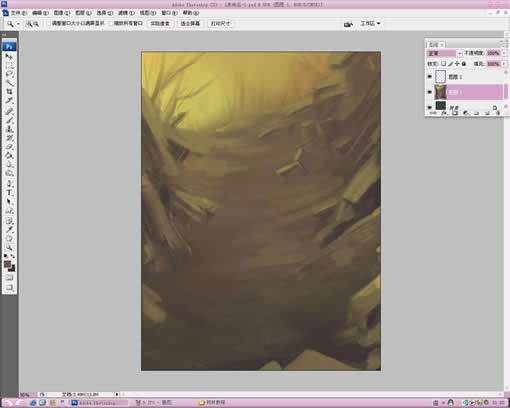This screenshot has width=510, height=408.
Task: Hide layer 图层 2 using its eye icon
Action: point(430,77)
